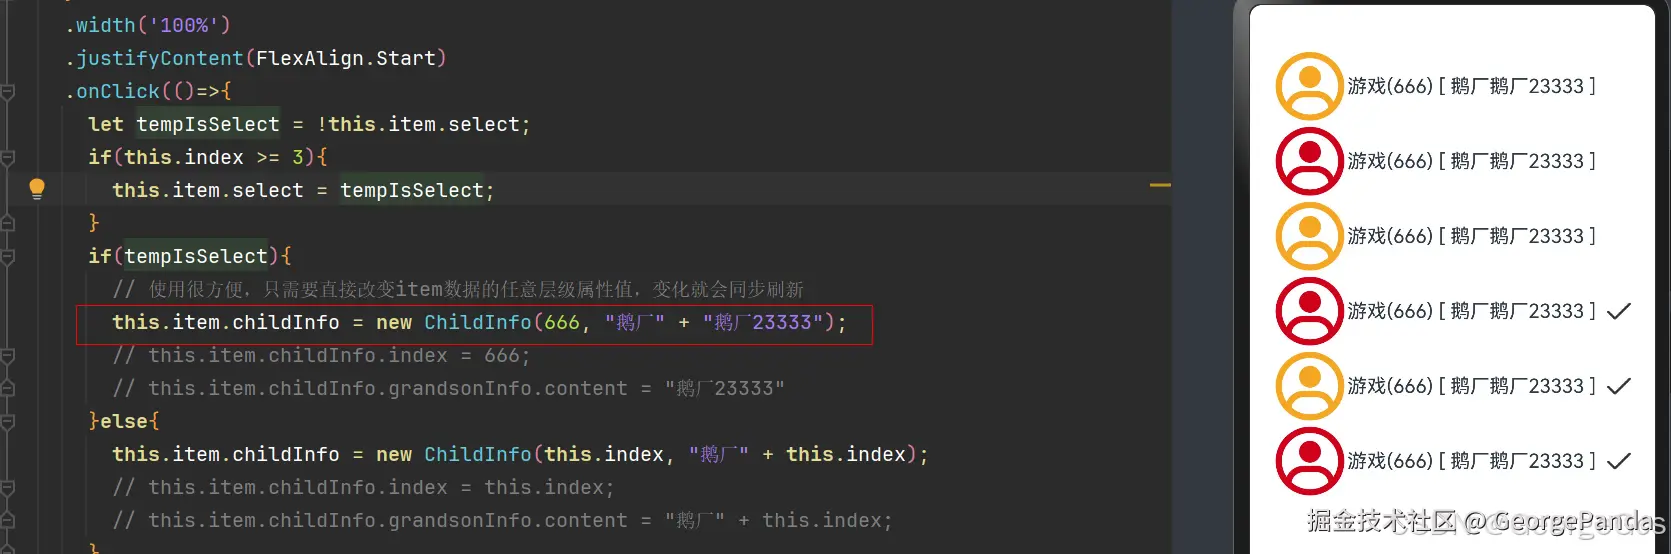Select the text on the second checked preview row

click(1471, 386)
